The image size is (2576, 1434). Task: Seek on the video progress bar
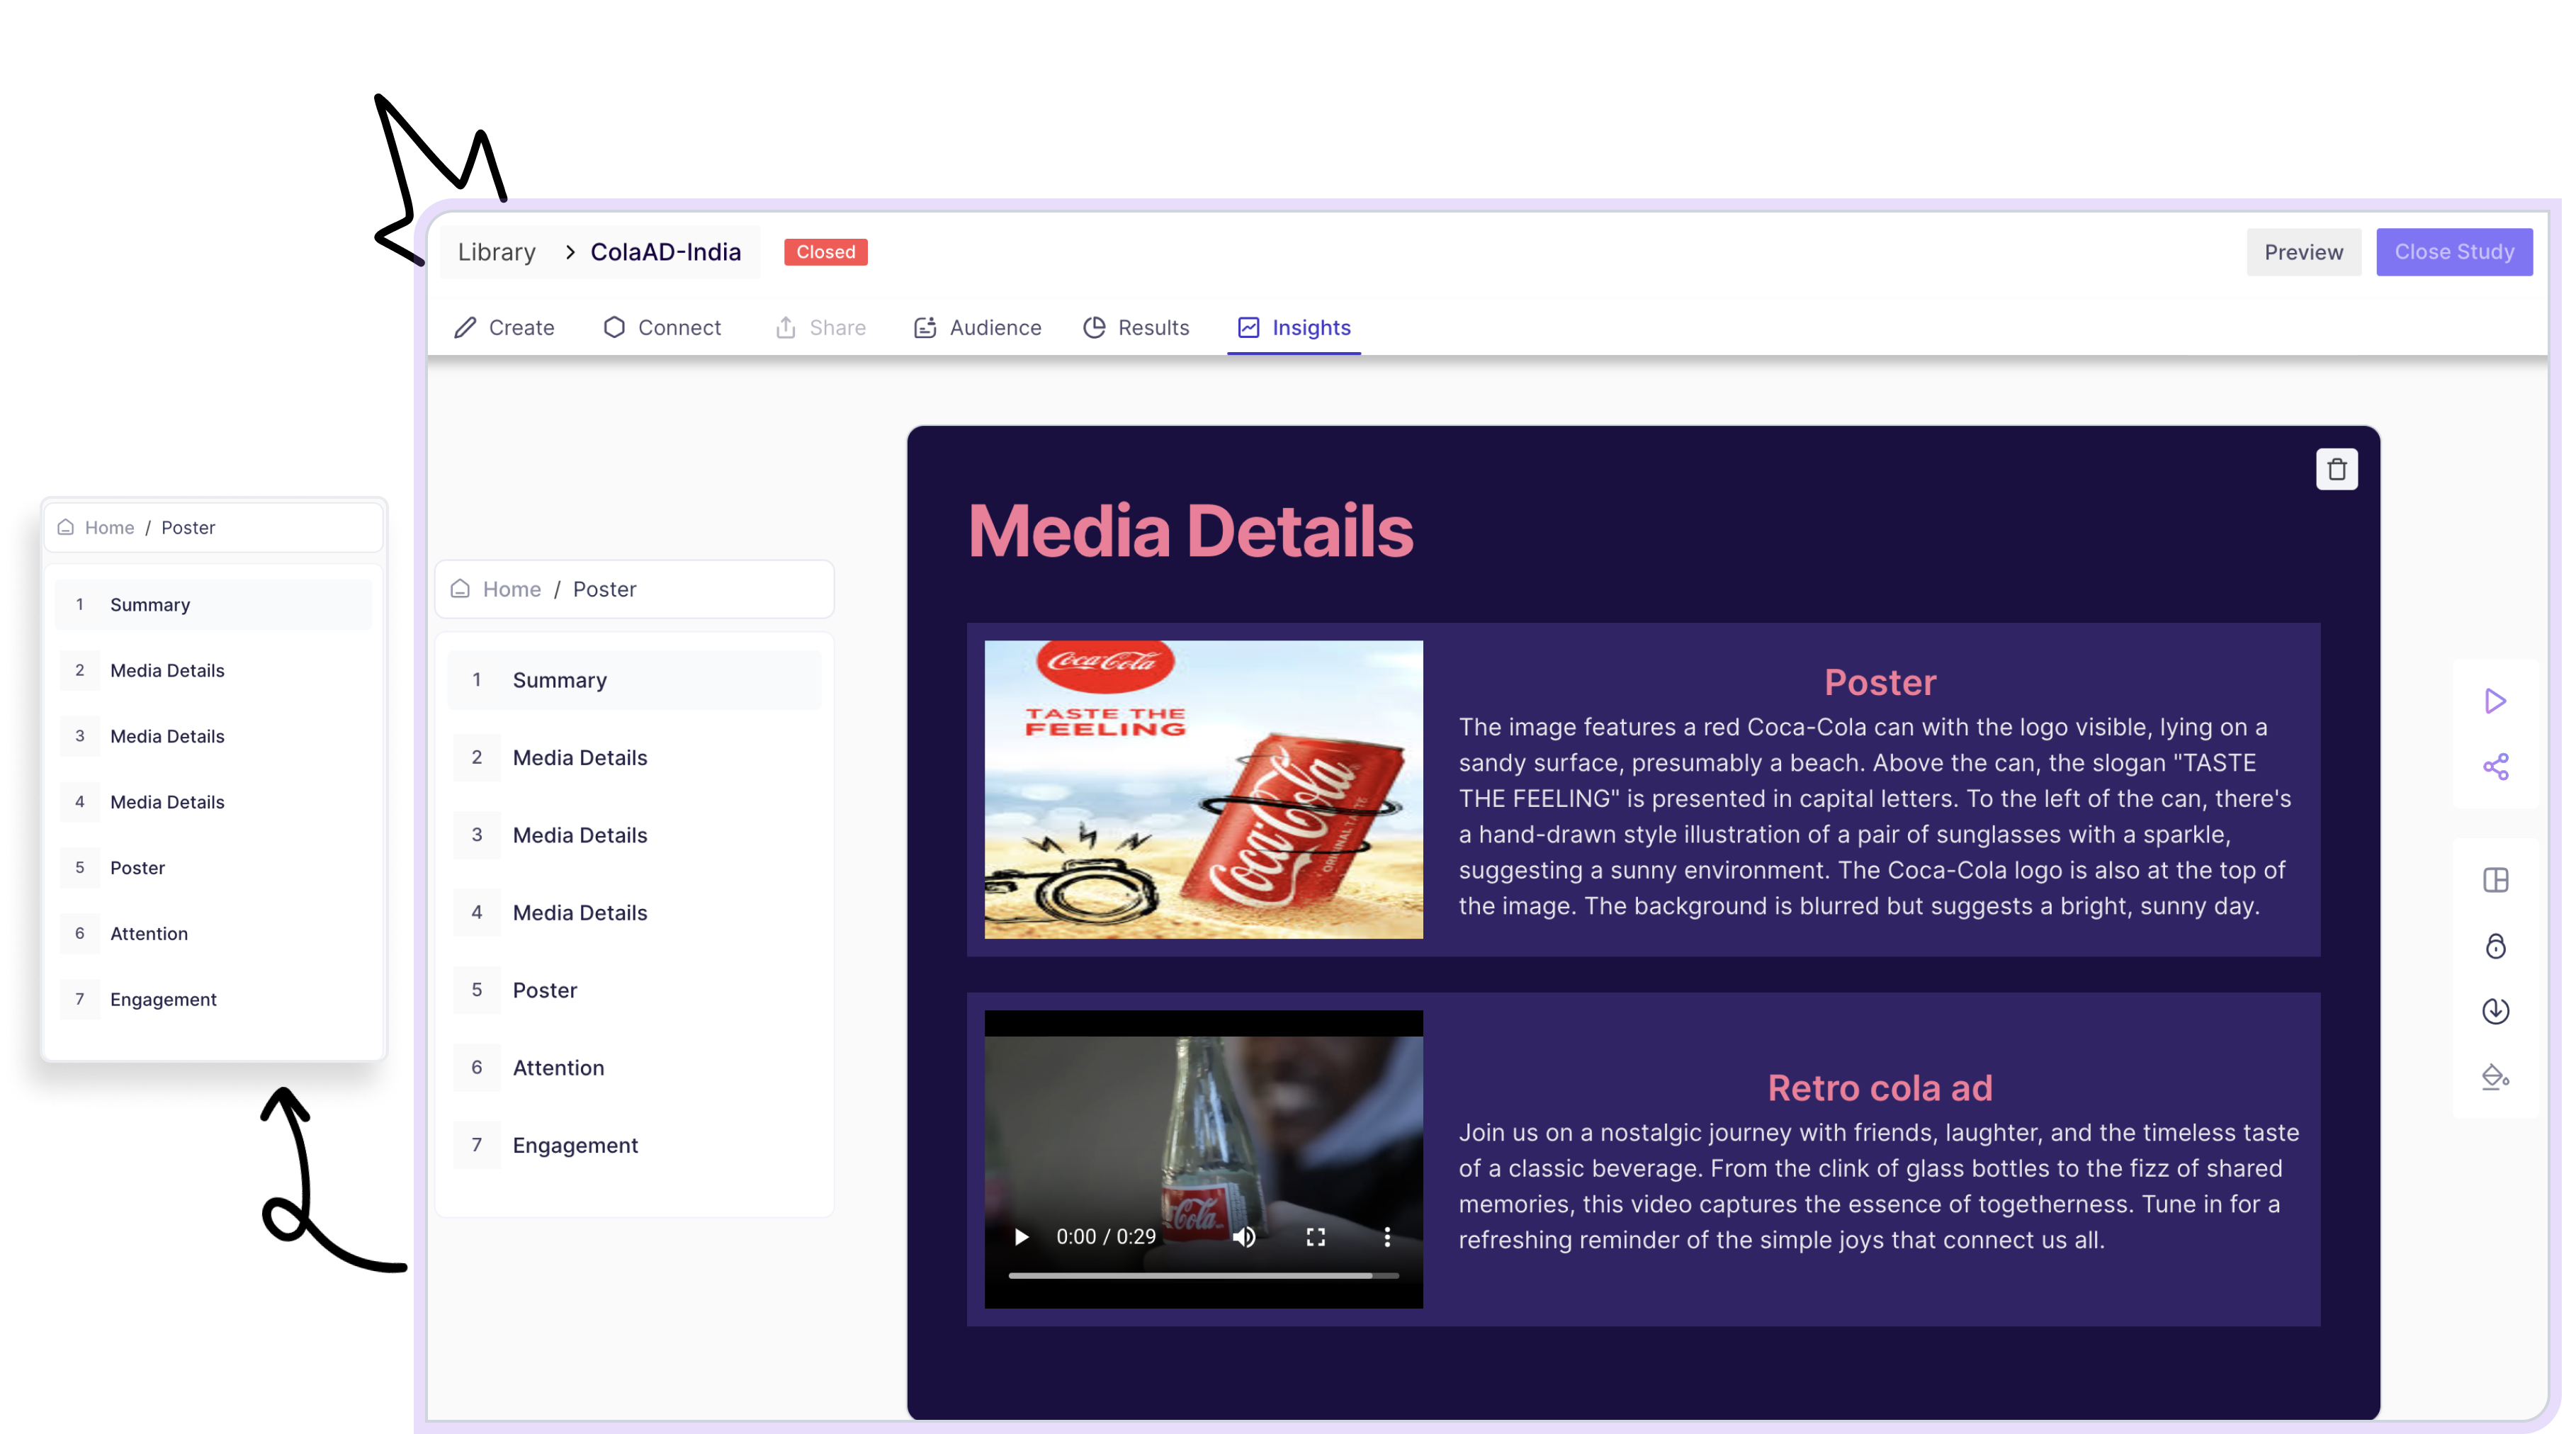(x=1203, y=1275)
